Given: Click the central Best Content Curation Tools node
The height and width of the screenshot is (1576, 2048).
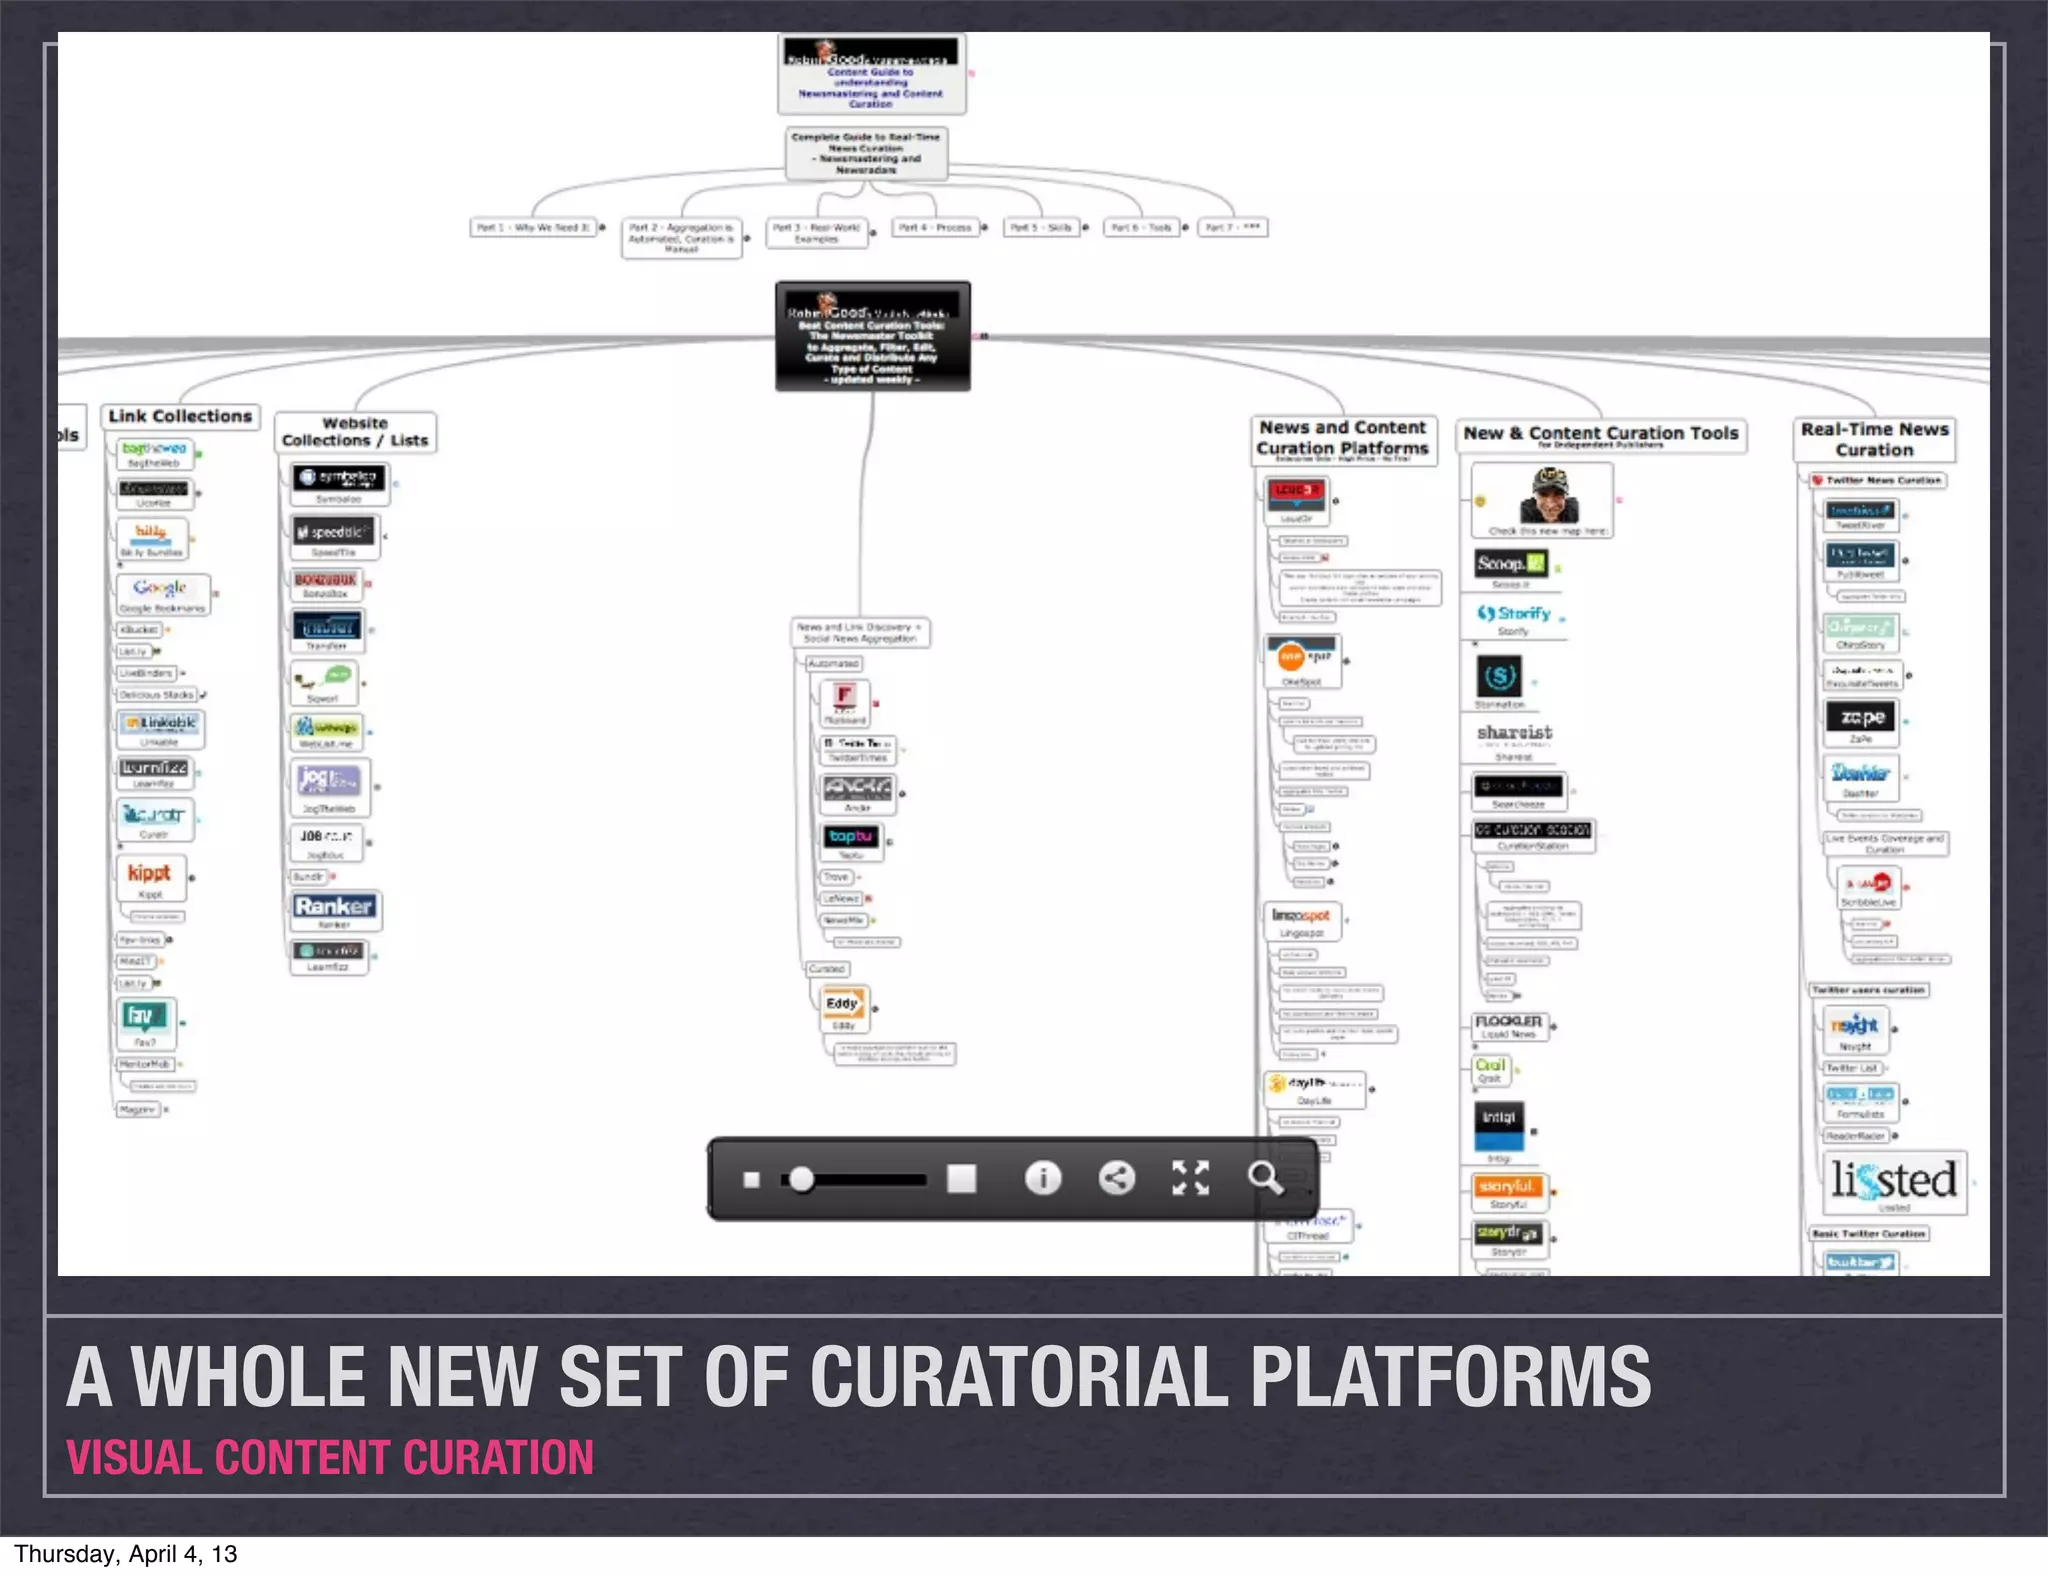Looking at the screenshot, I should point(873,337).
